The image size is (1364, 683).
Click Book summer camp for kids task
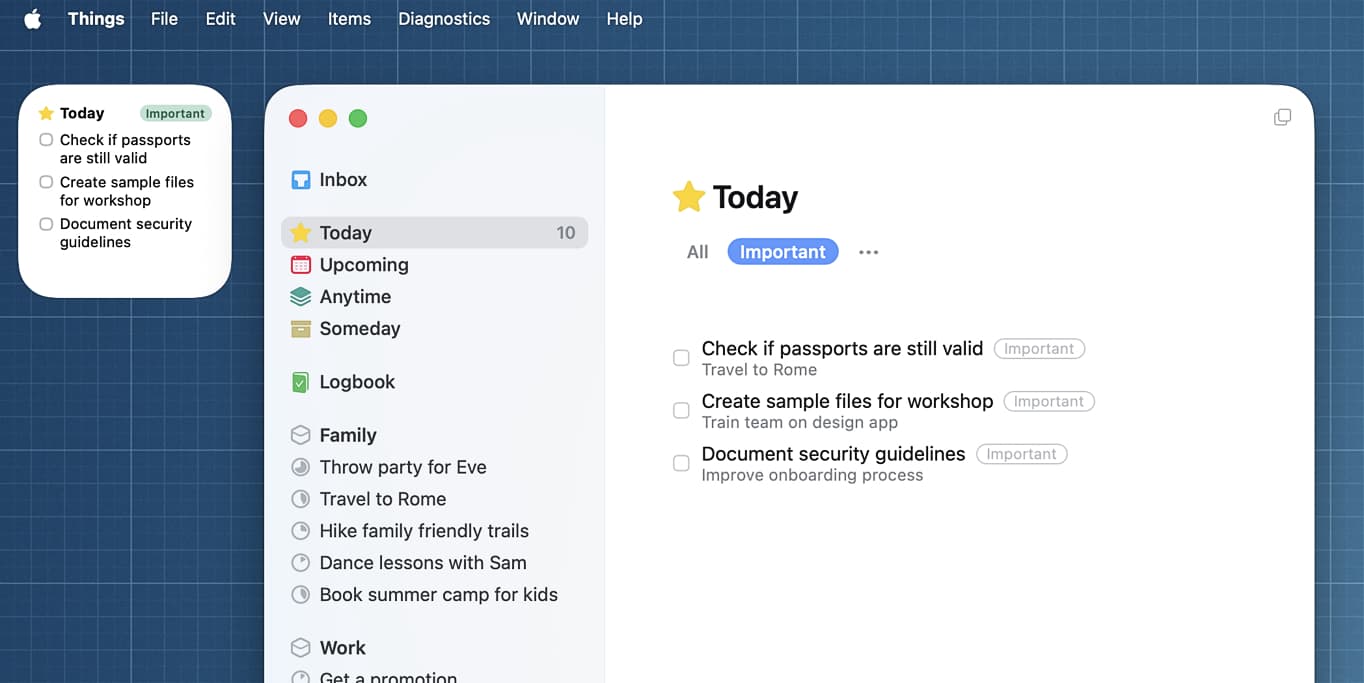pyautogui.click(x=437, y=594)
